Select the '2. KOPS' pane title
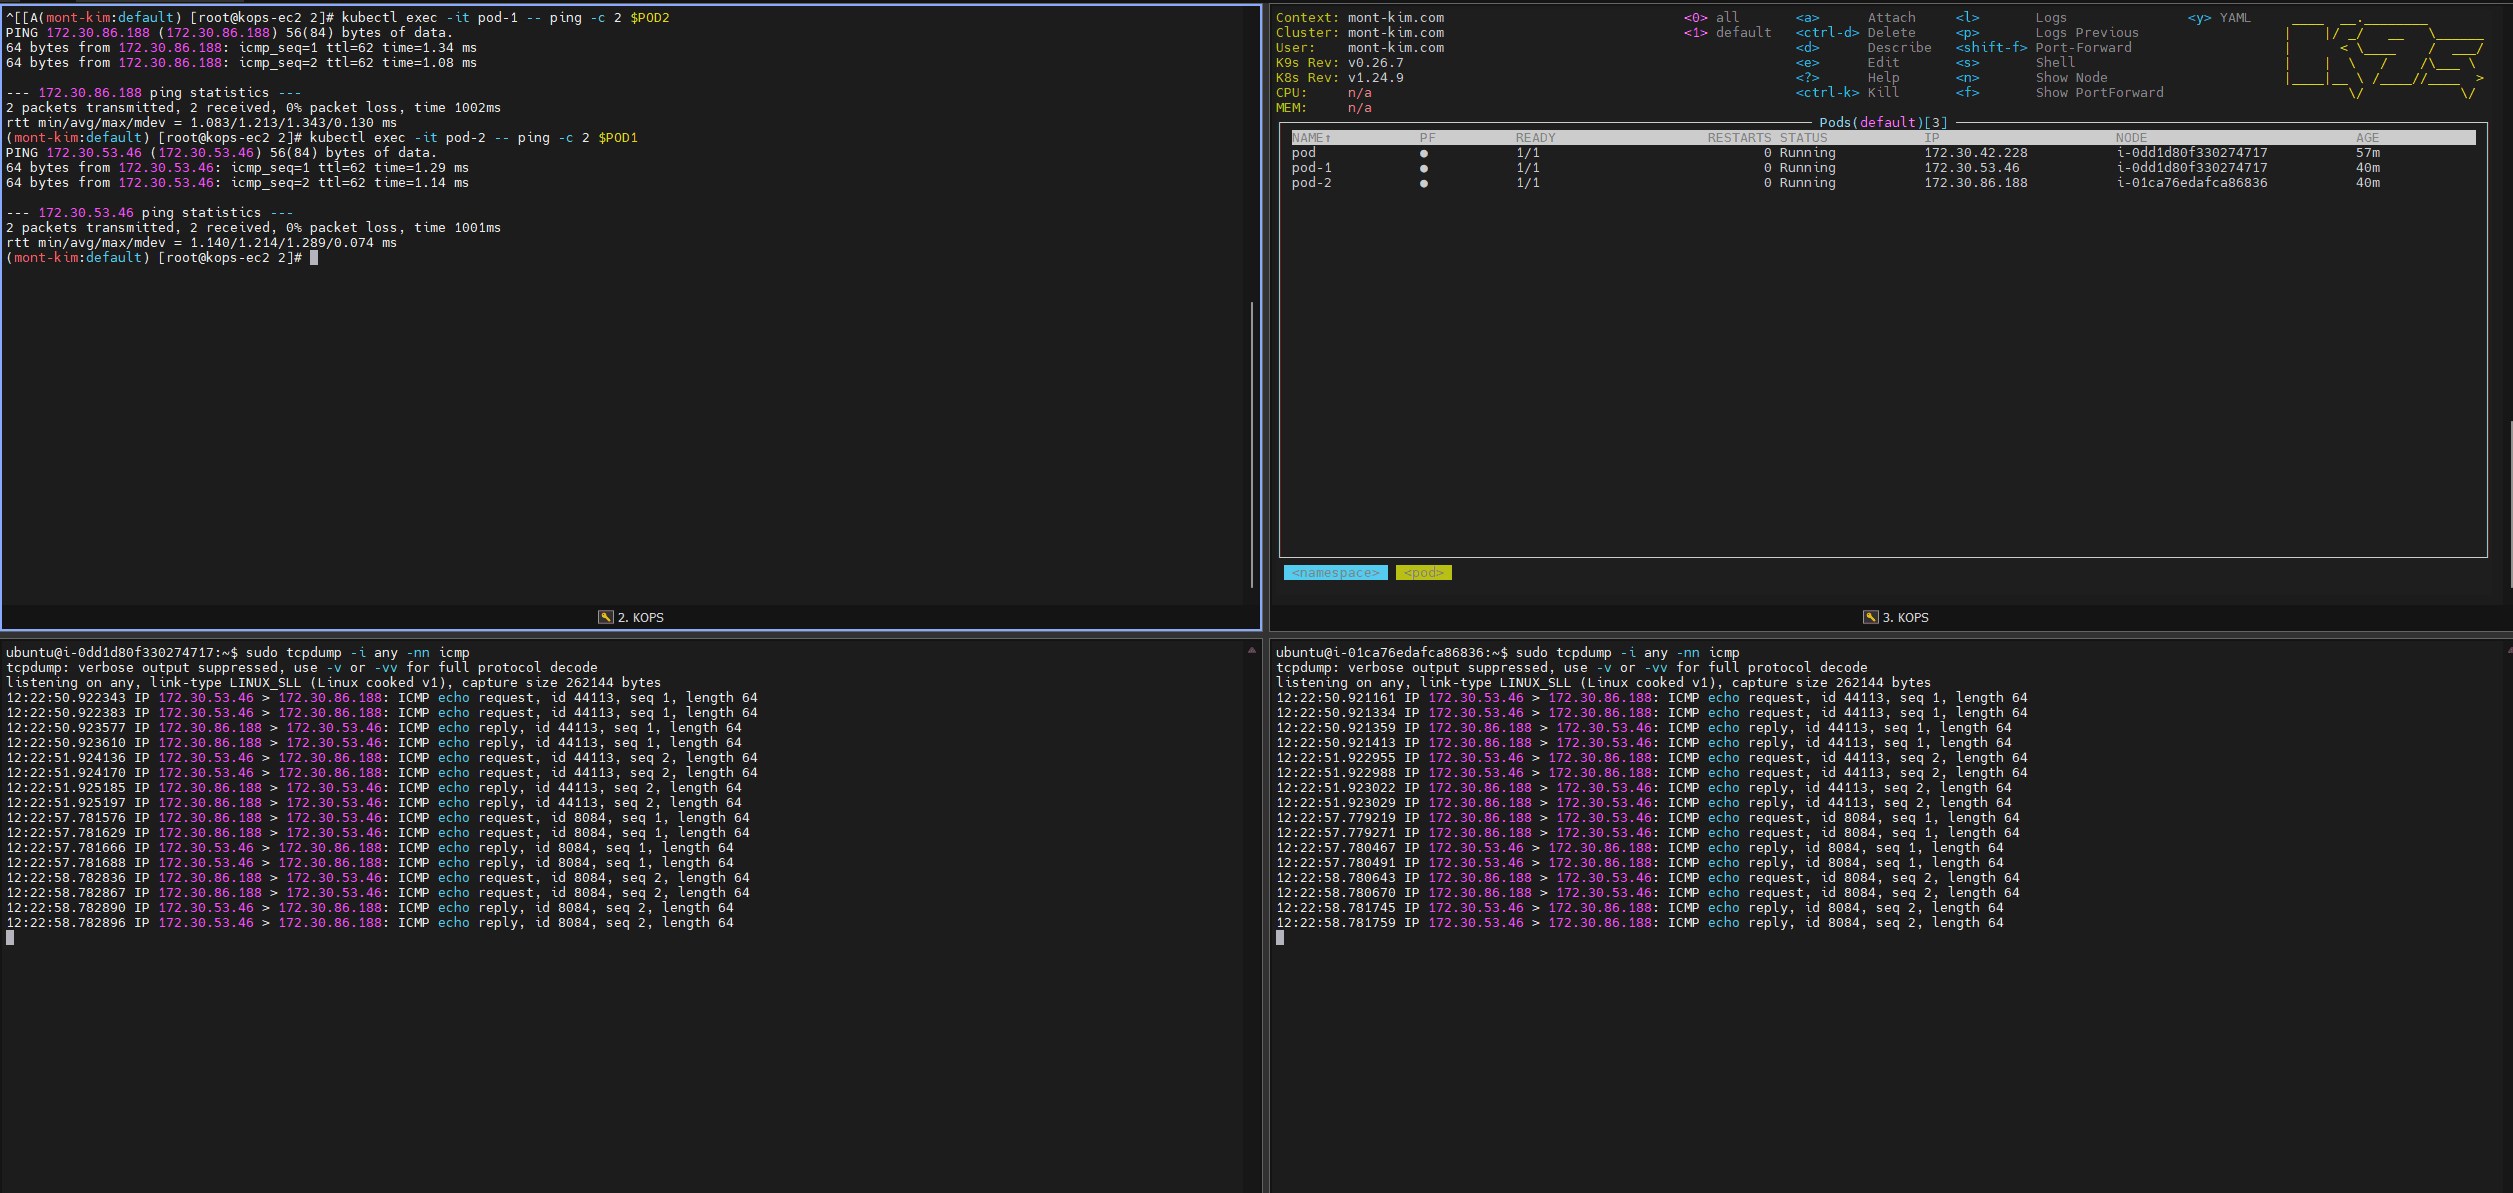 coord(640,617)
